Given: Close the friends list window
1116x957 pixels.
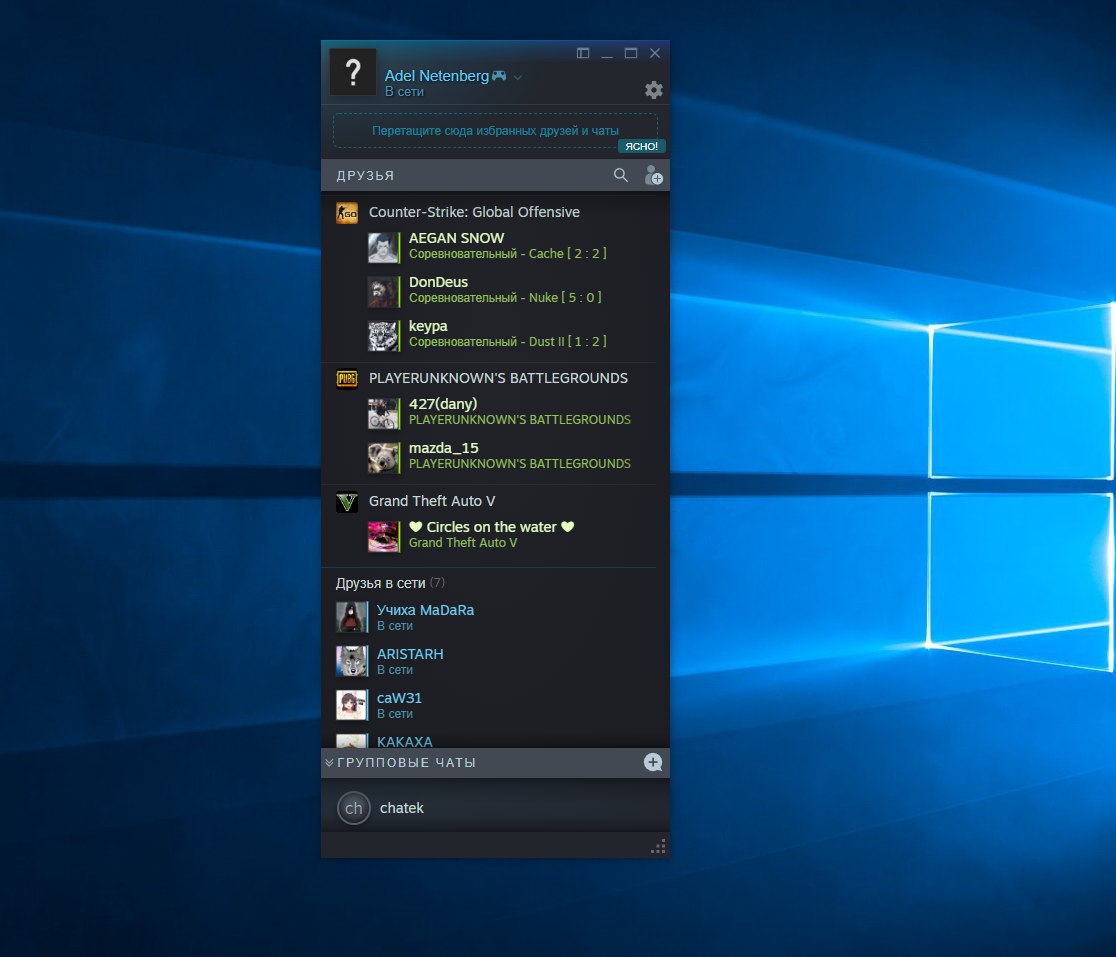Looking at the screenshot, I should click(655, 53).
